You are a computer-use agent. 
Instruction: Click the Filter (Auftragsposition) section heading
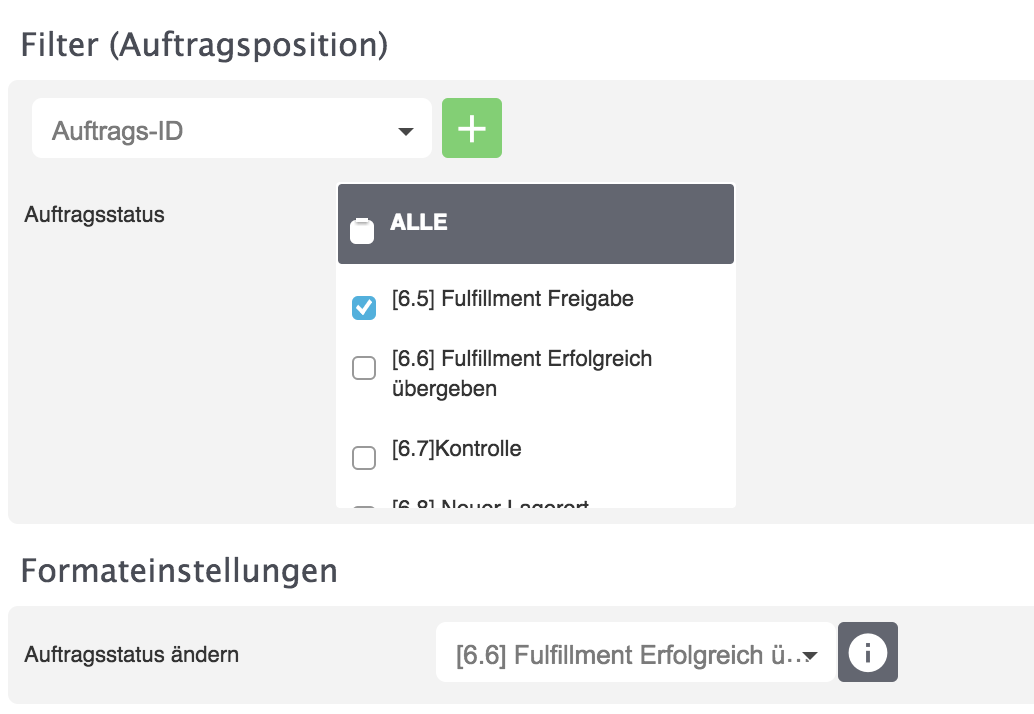[x=204, y=45]
